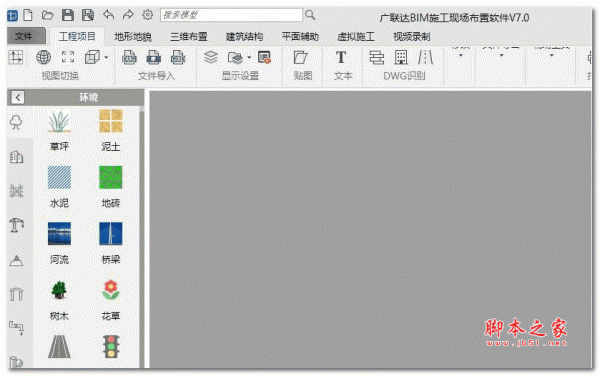600x376 pixels.
Task: Undo the last action
Action: point(109,15)
